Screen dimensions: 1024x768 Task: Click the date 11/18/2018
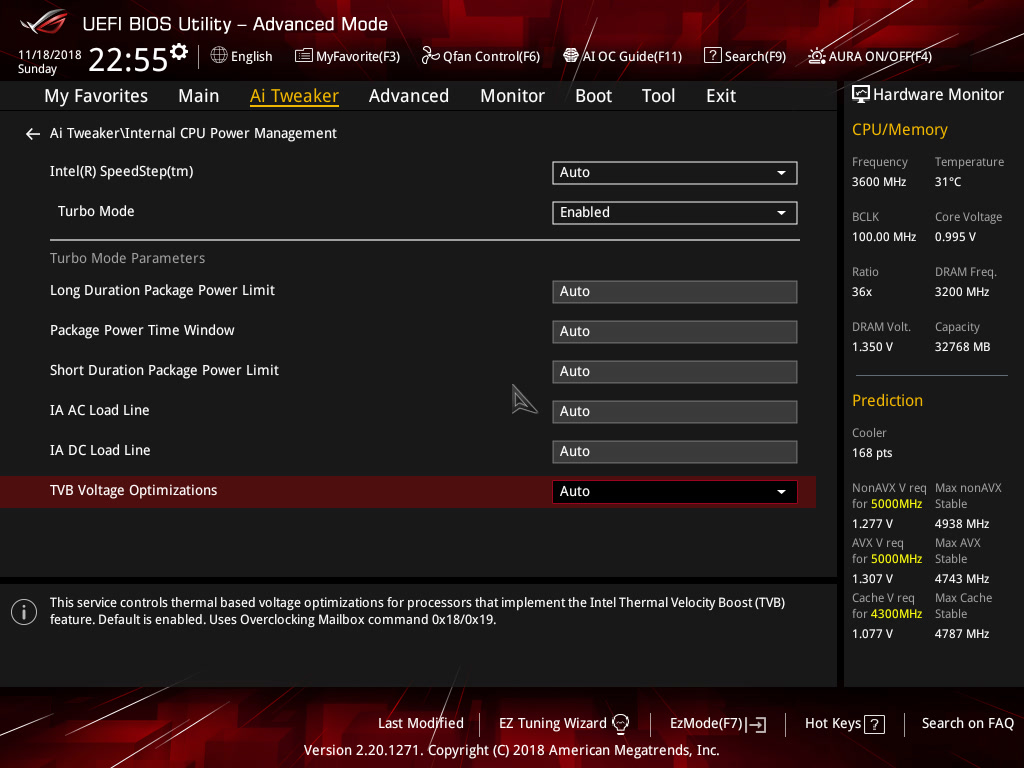[x=50, y=55]
